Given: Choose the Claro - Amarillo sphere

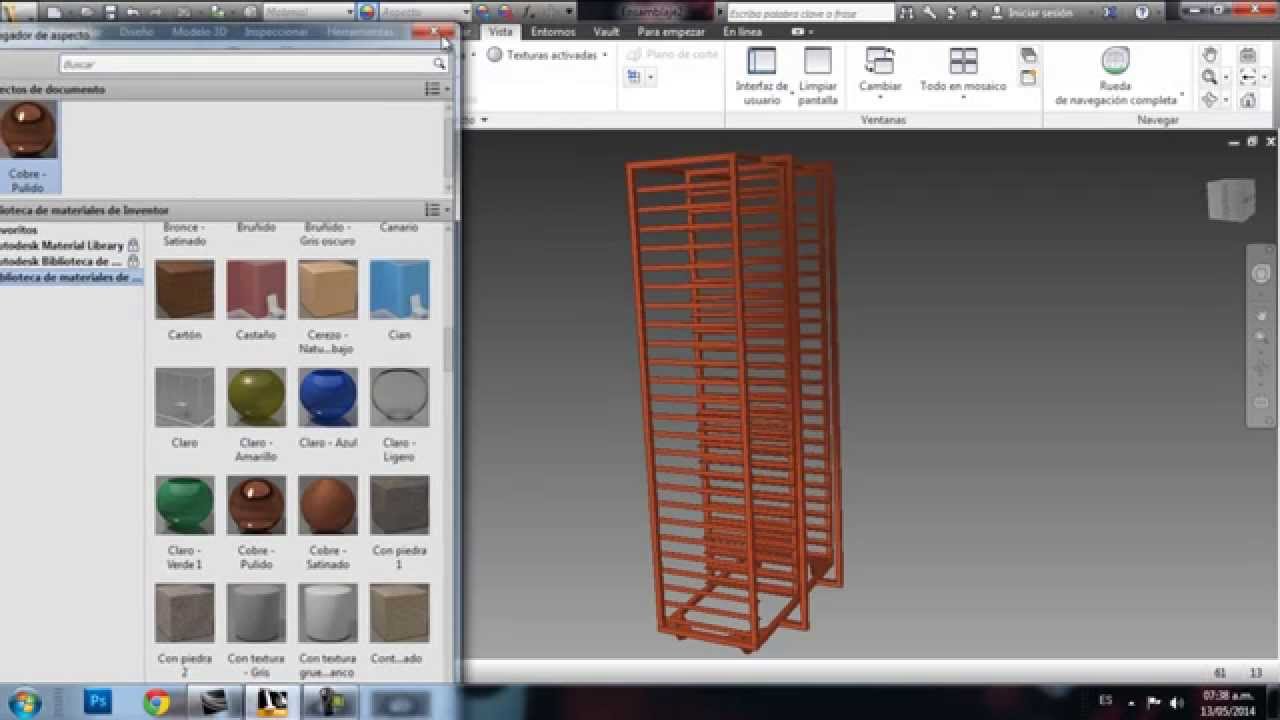Looking at the screenshot, I should click(x=256, y=397).
